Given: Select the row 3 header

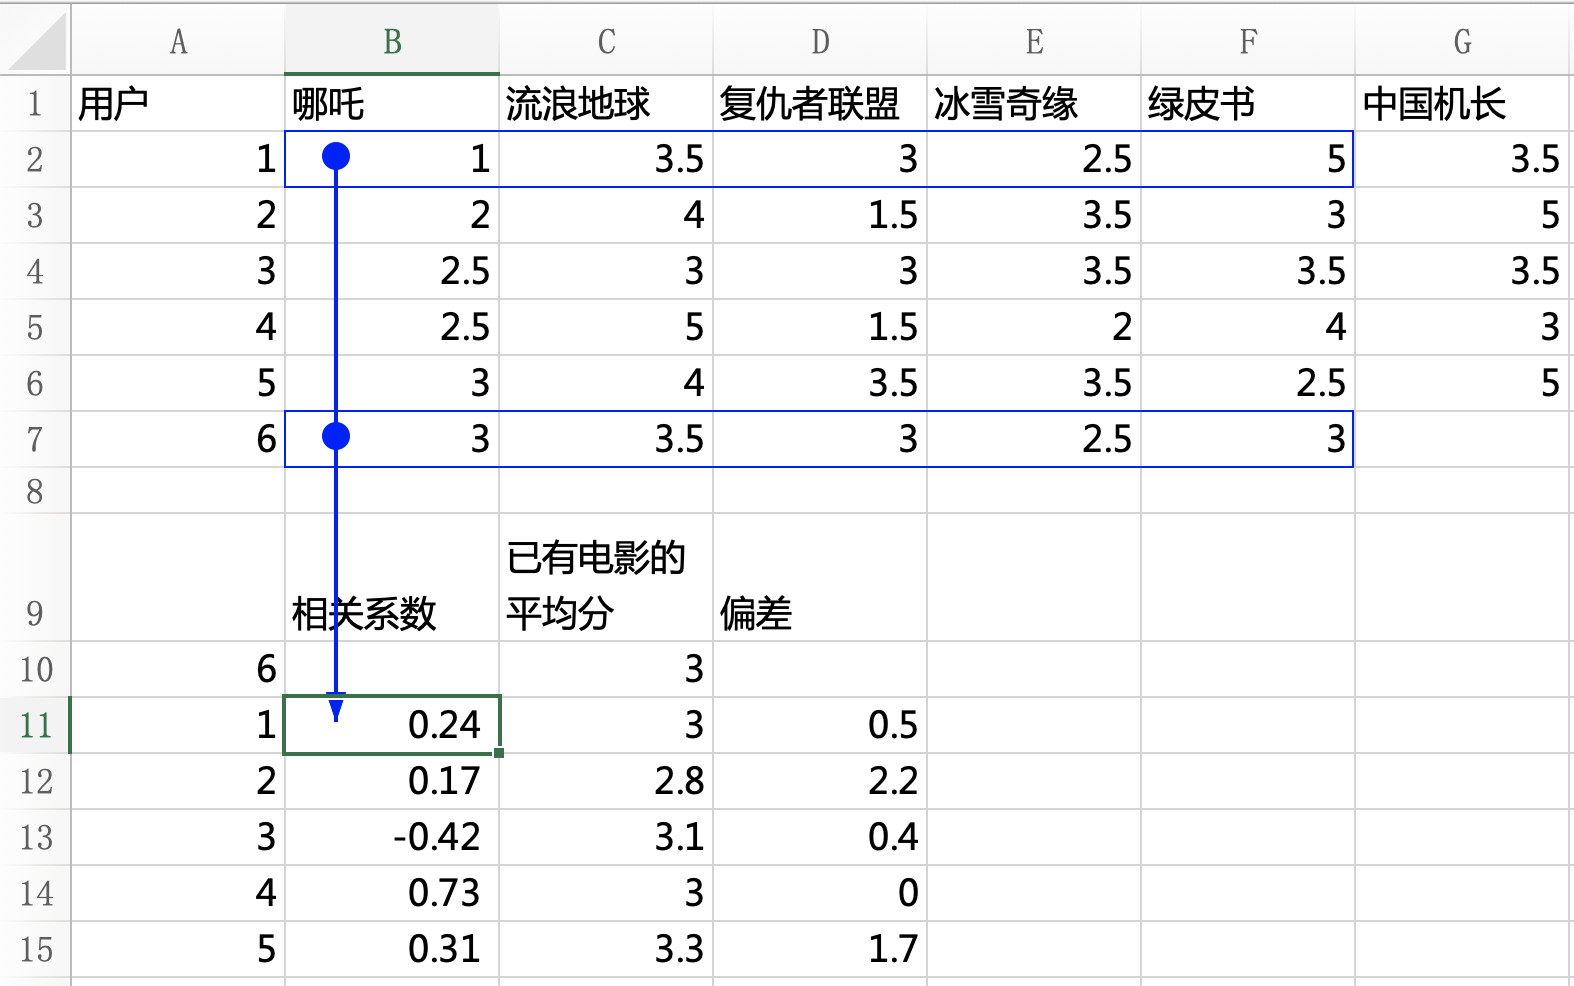Looking at the screenshot, I should point(35,215).
